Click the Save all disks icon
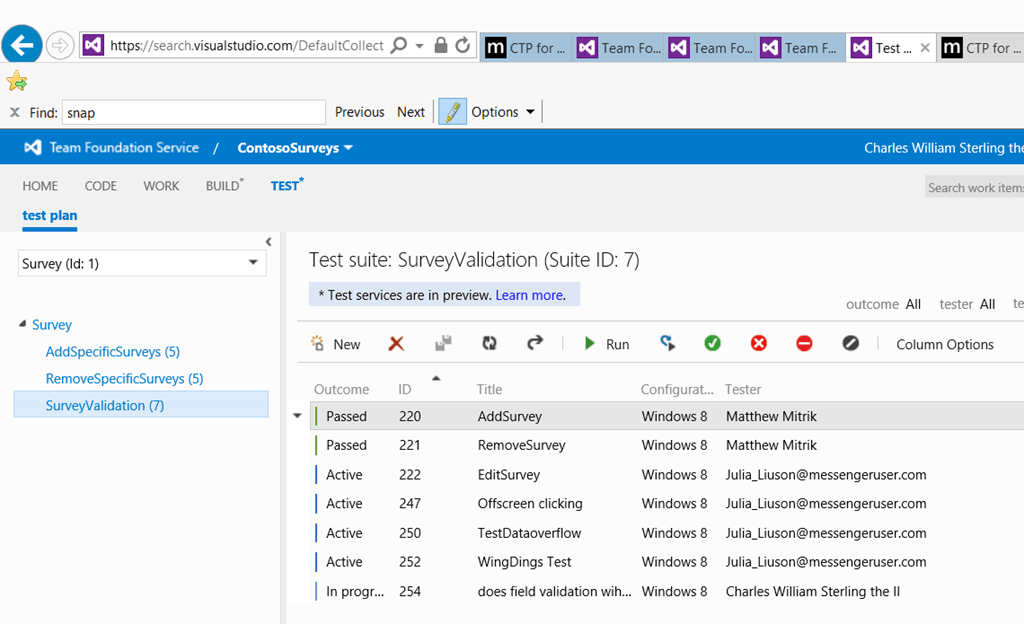The width and height of the screenshot is (1024, 624). (x=443, y=343)
